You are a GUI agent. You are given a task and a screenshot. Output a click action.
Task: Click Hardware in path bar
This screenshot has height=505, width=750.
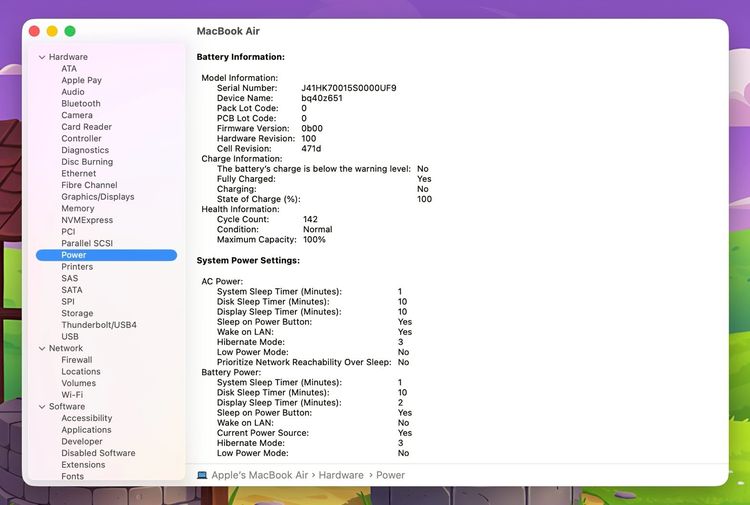tap(341, 475)
